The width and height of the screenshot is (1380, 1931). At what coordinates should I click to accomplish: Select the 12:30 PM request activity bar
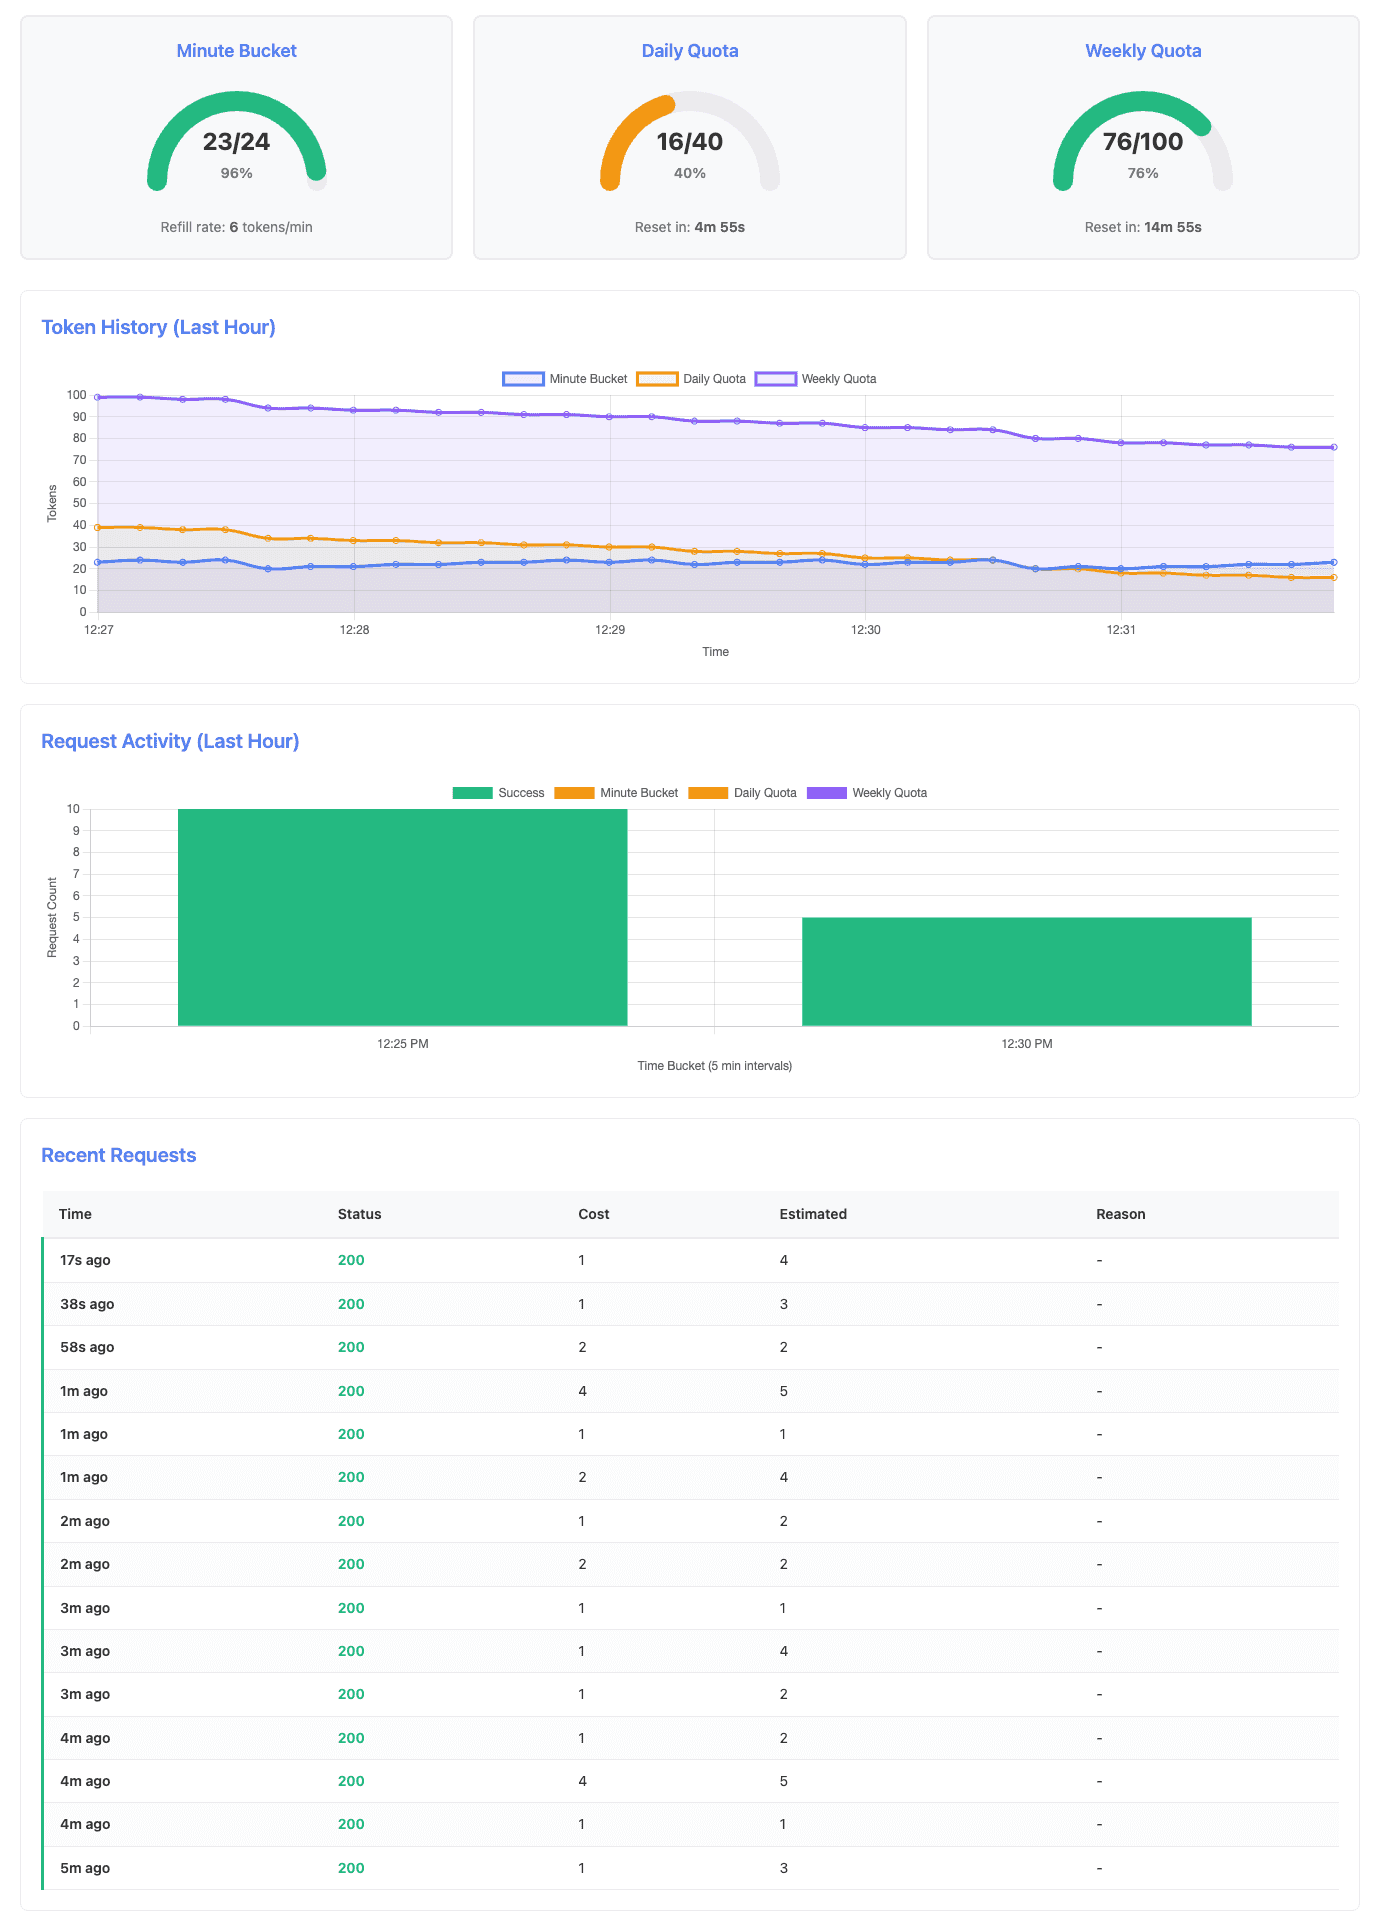[x=1026, y=971]
